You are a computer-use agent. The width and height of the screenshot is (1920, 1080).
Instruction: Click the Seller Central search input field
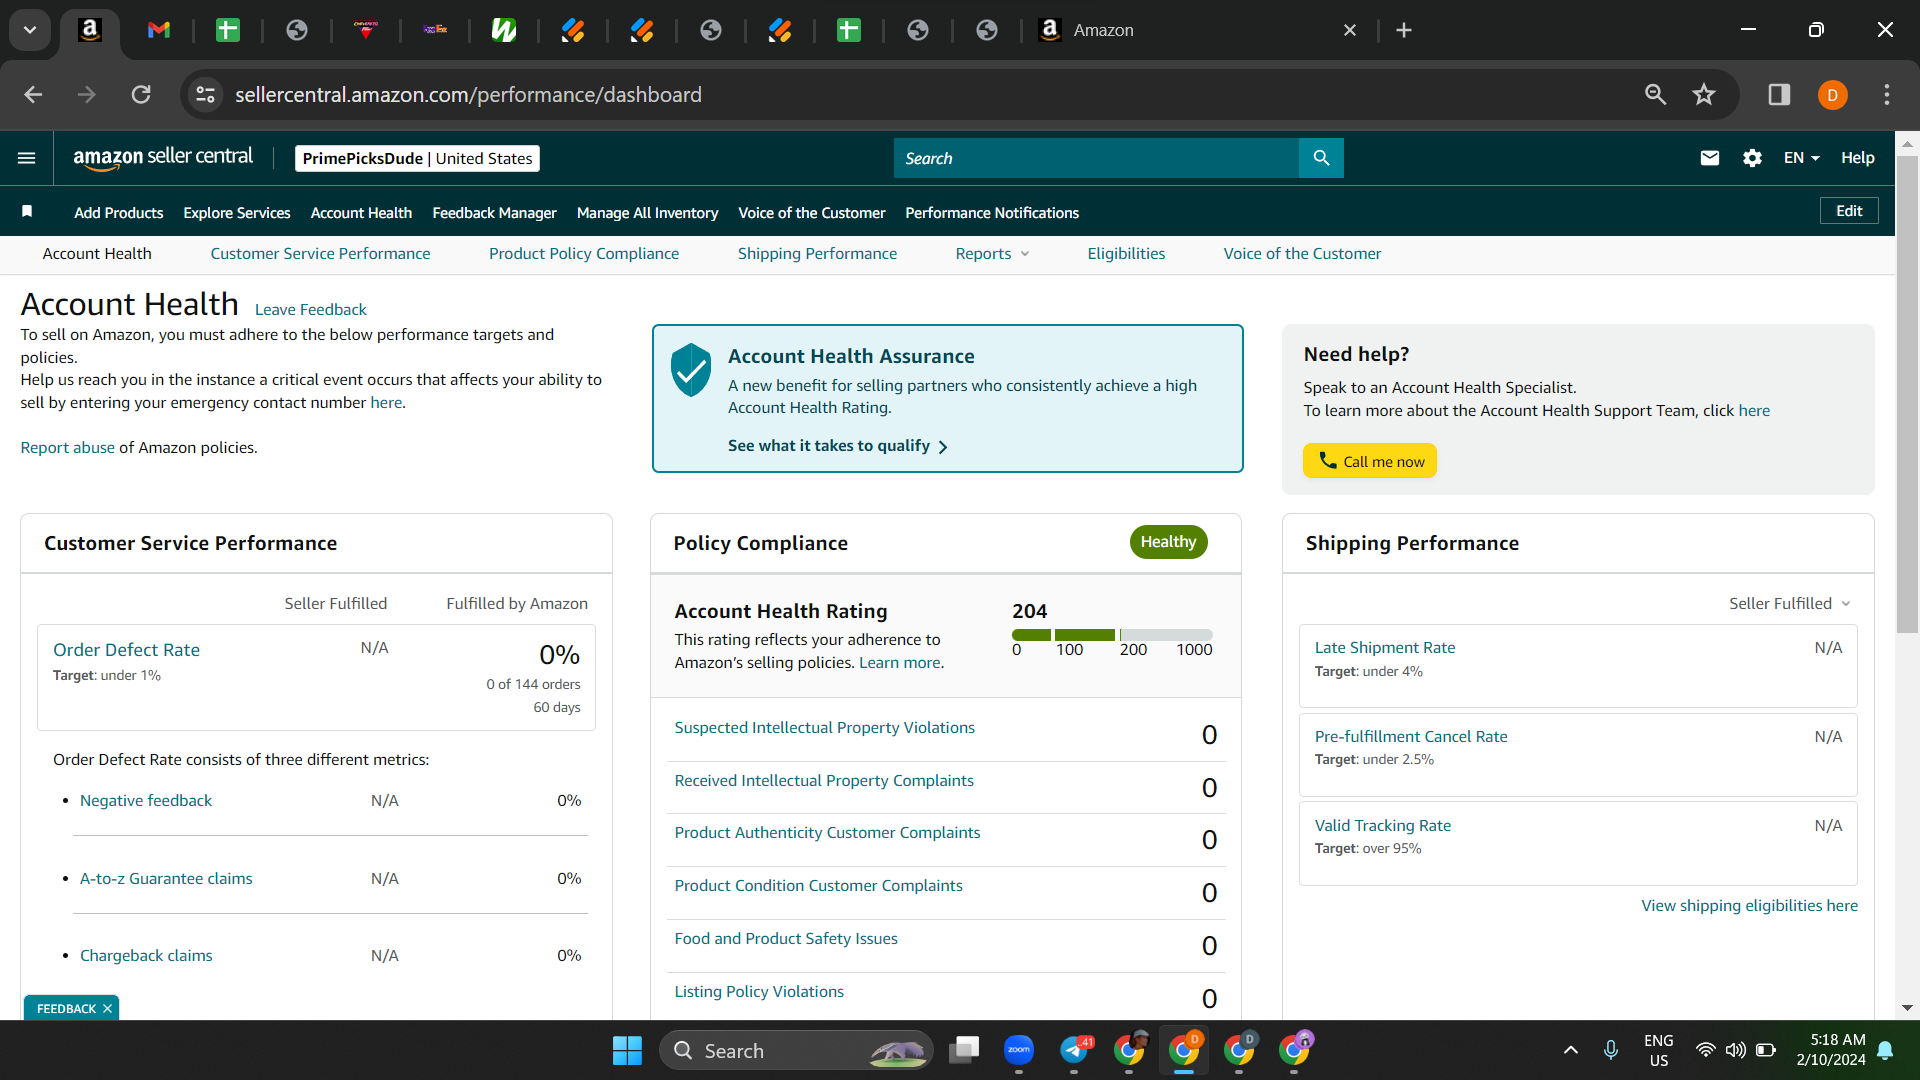point(1096,158)
